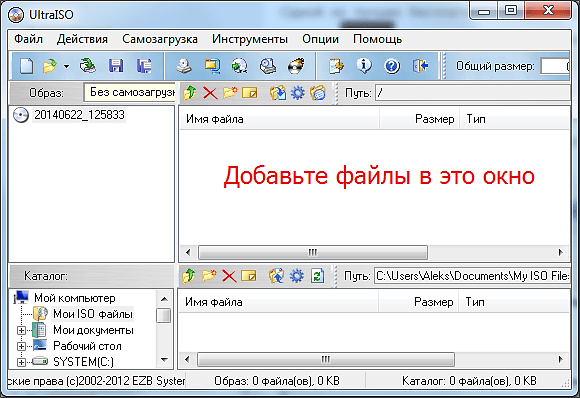
Task: Click red Delete X in image toolbar
Action: click(210, 93)
